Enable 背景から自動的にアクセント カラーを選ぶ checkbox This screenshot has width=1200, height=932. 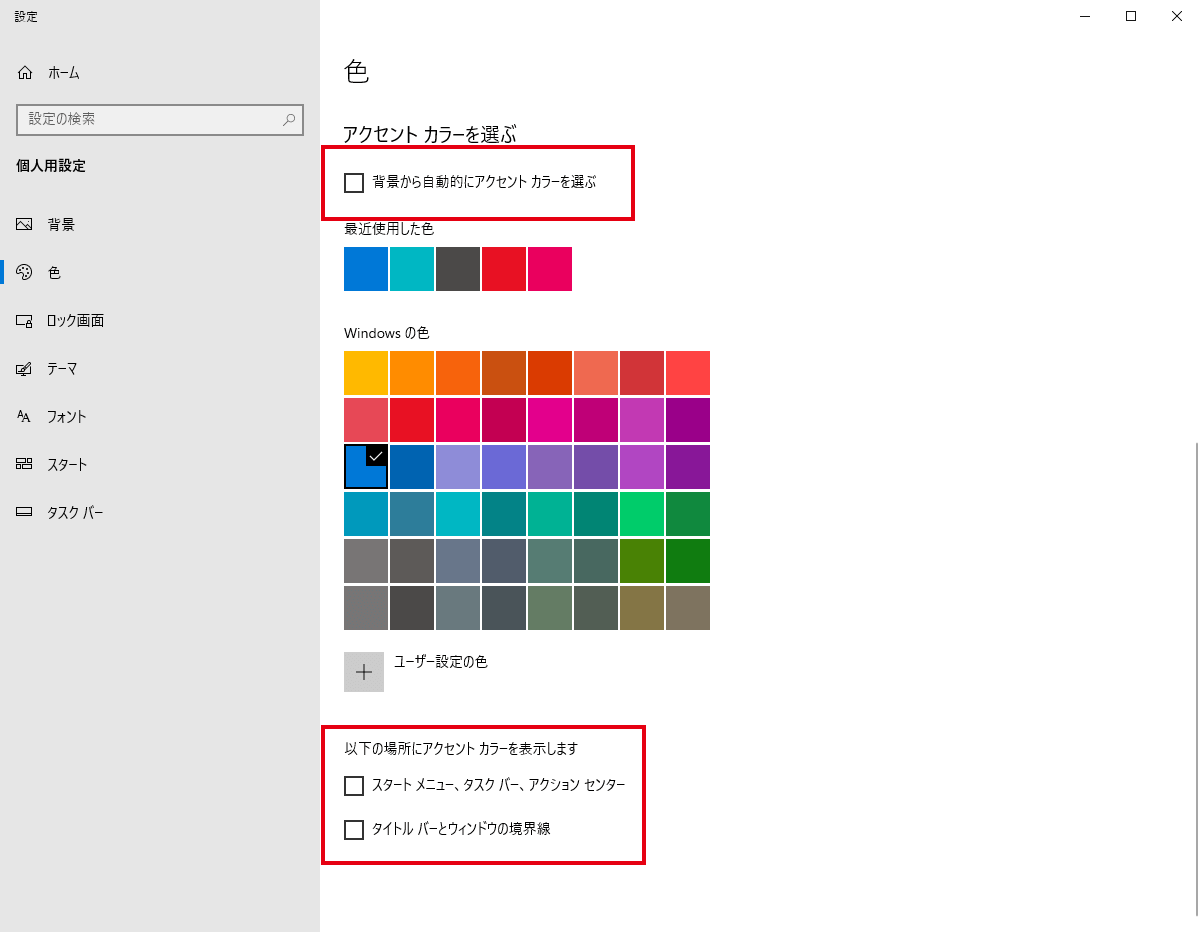[354, 183]
